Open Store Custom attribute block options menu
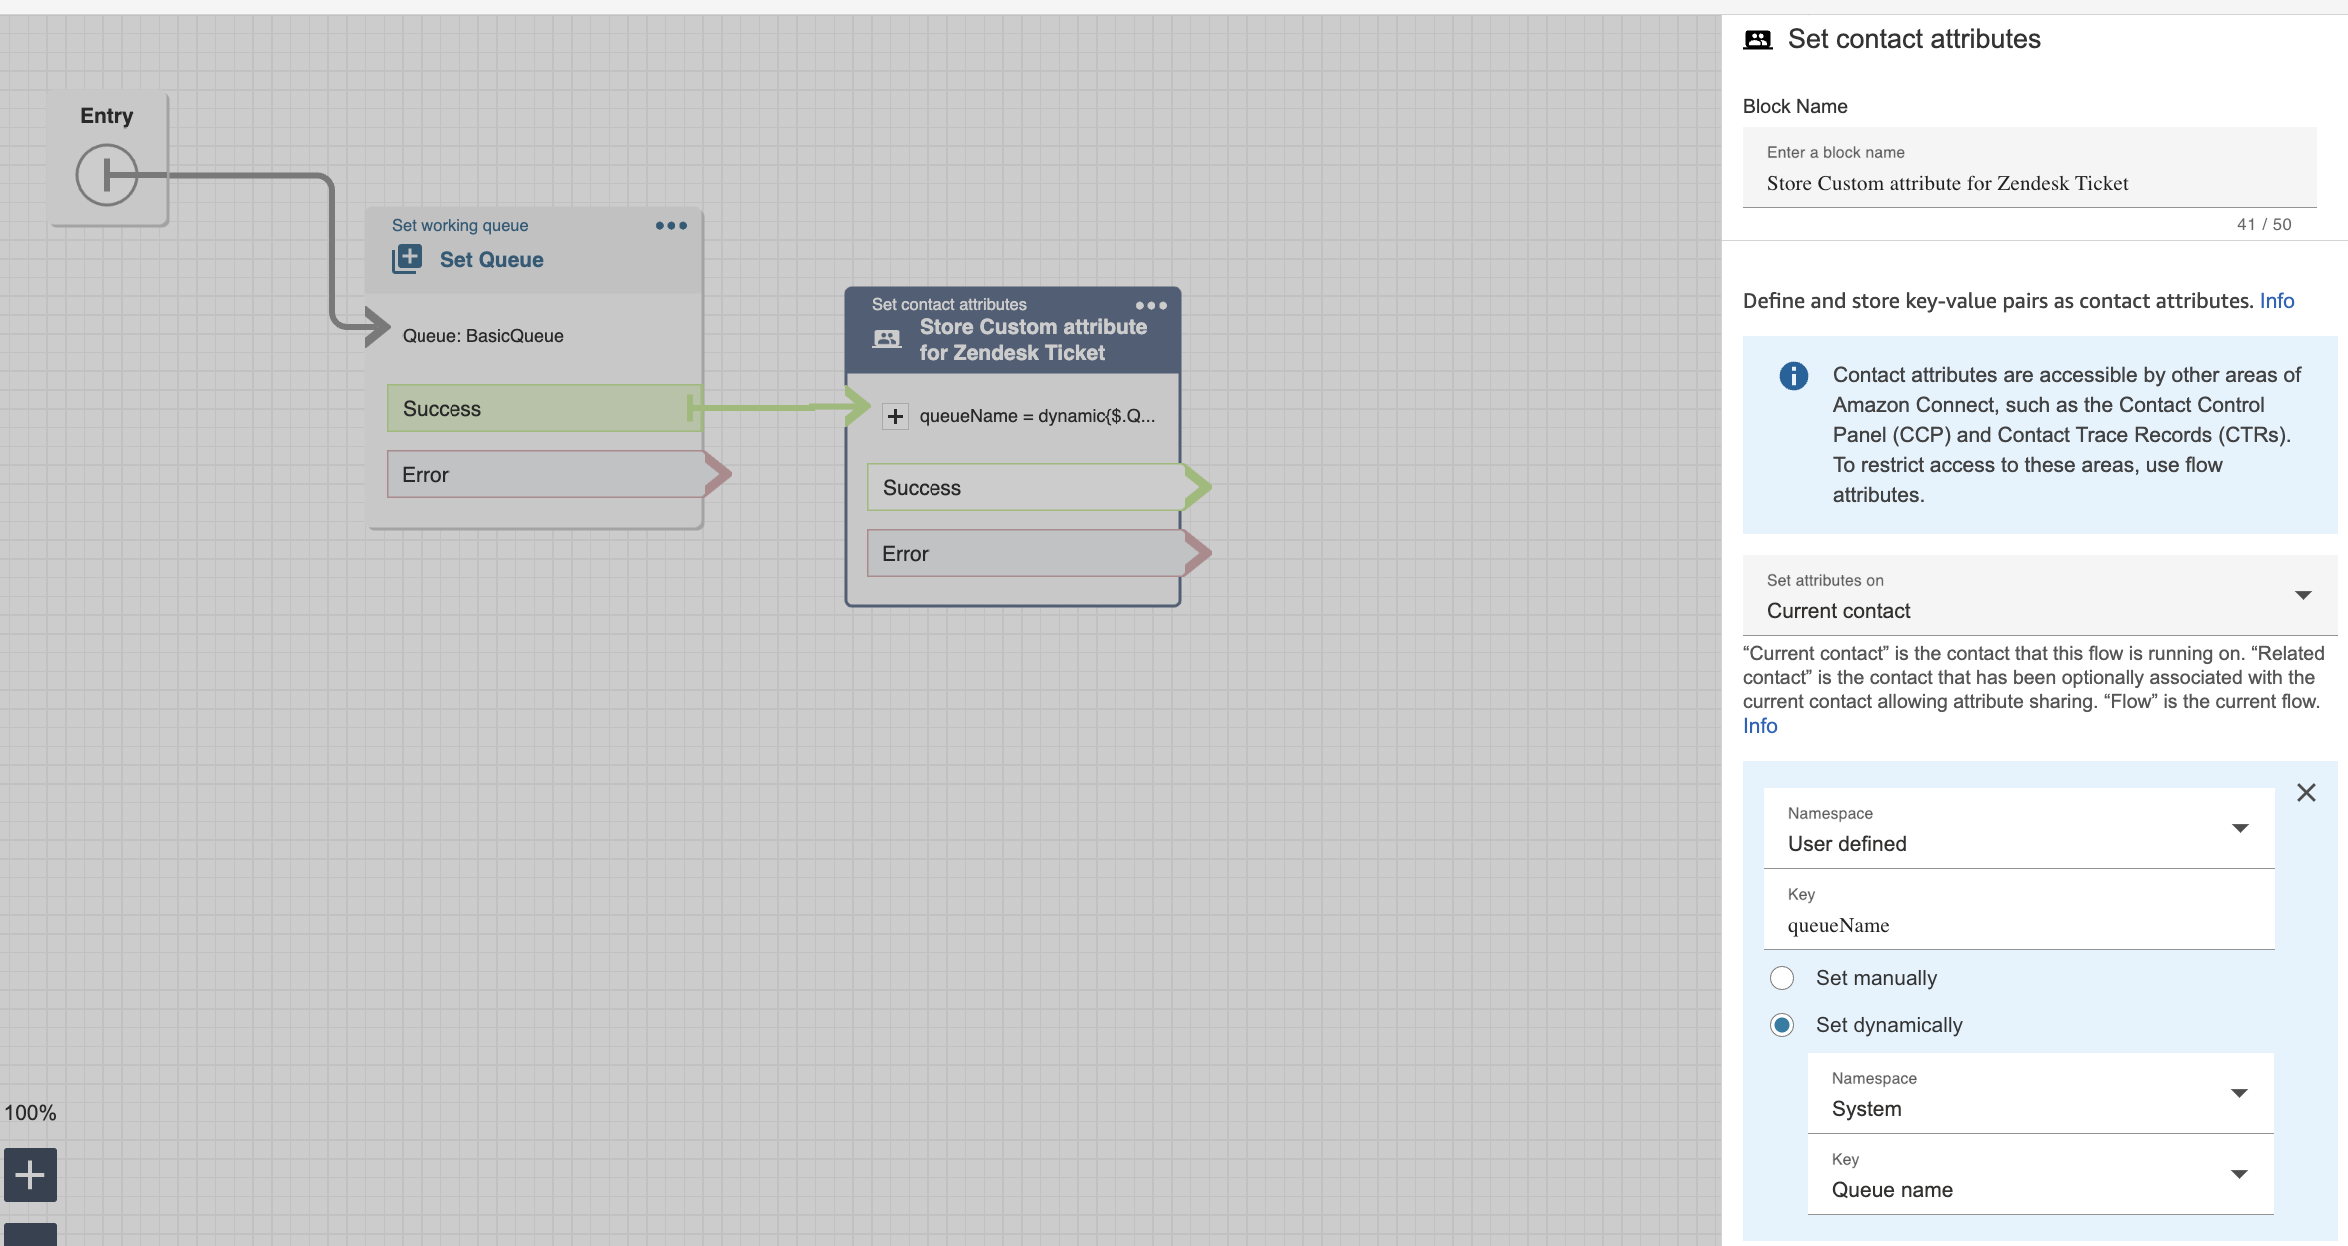The height and width of the screenshot is (1246, 2348). pyautogui.click(x=1151, y=305)
